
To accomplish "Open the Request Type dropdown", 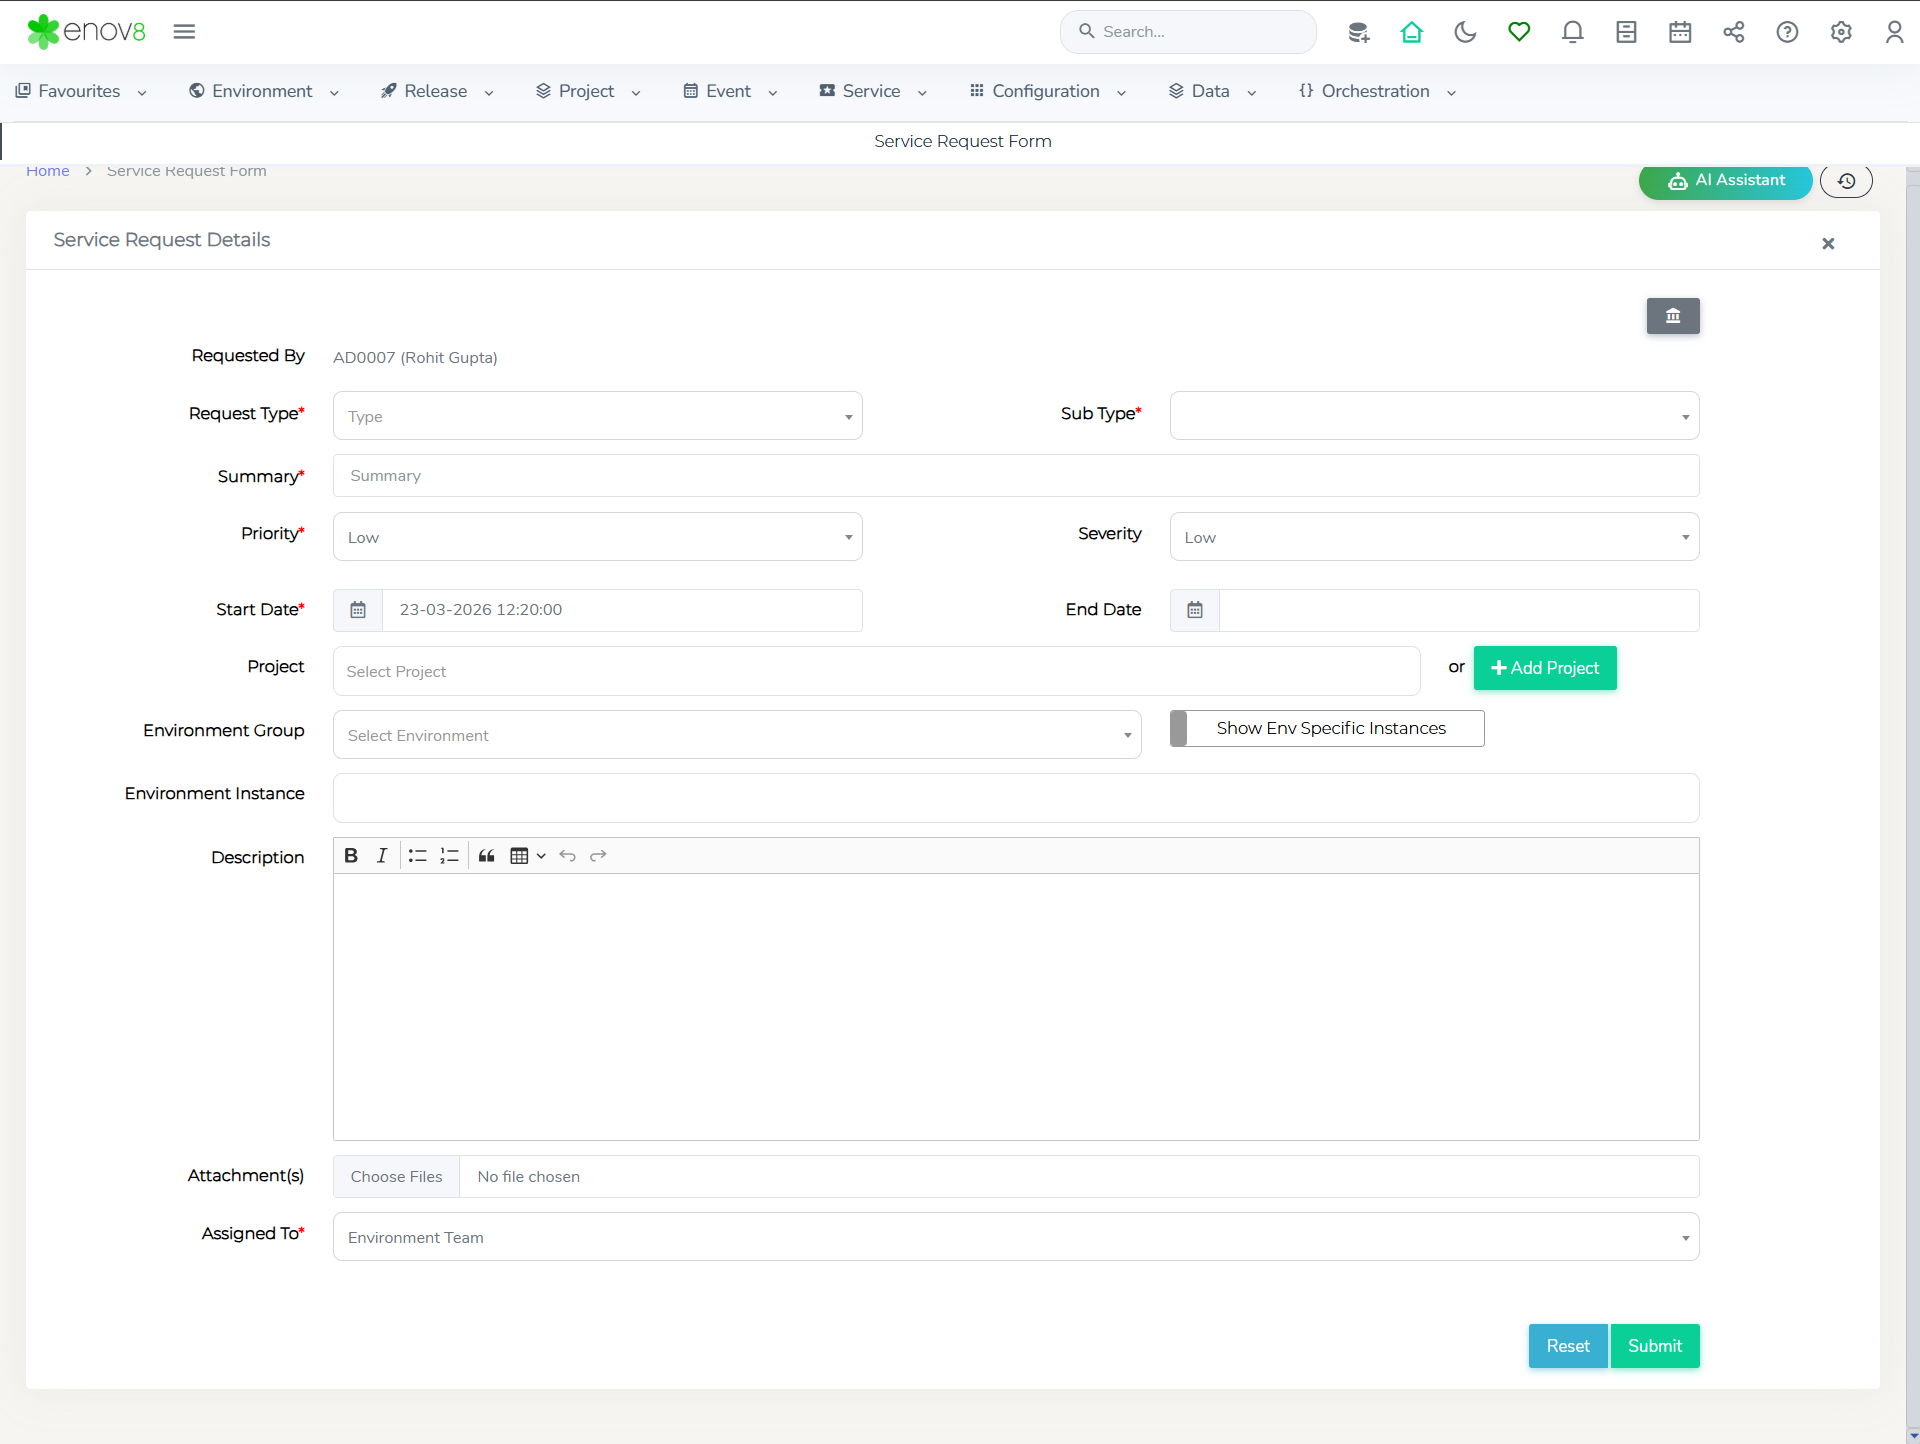I will click(x=597, y=416).
